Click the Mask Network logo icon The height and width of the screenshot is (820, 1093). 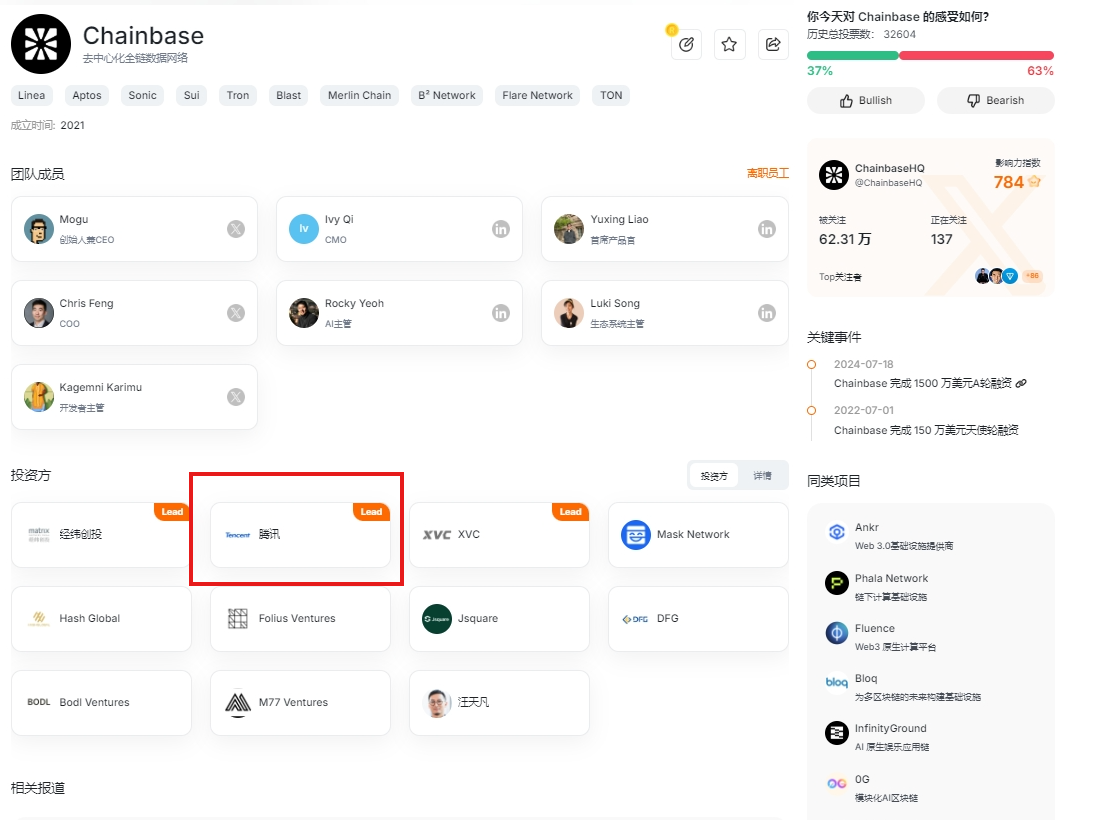click(636, 535)
